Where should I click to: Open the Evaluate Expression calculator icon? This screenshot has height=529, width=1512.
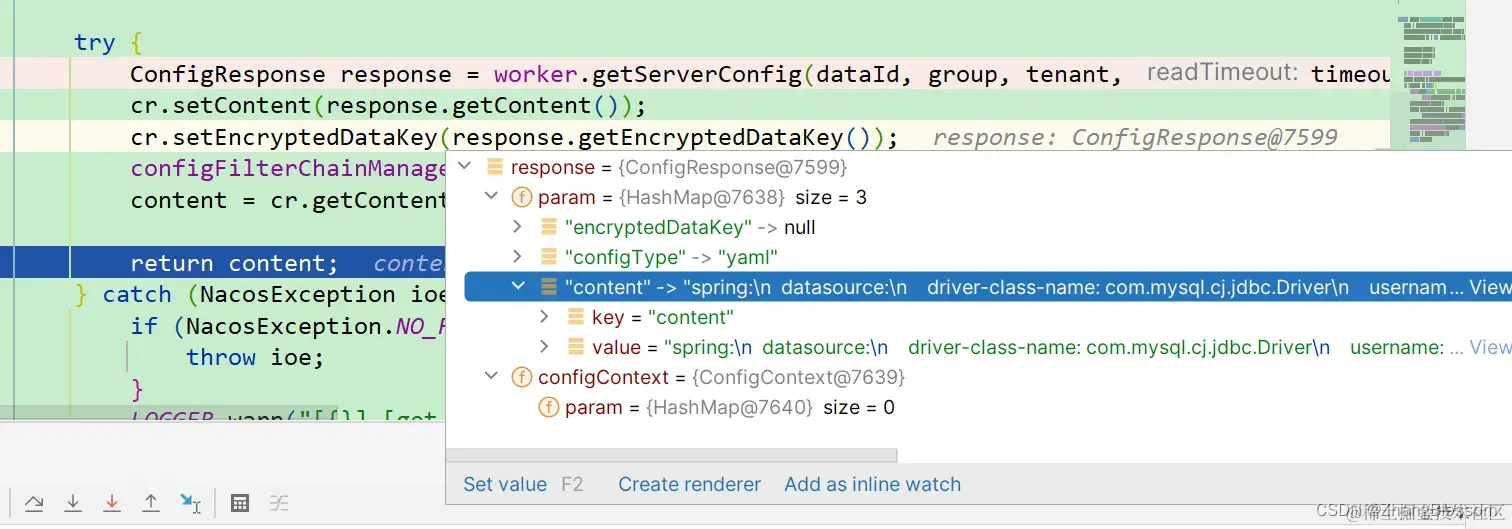240,503
